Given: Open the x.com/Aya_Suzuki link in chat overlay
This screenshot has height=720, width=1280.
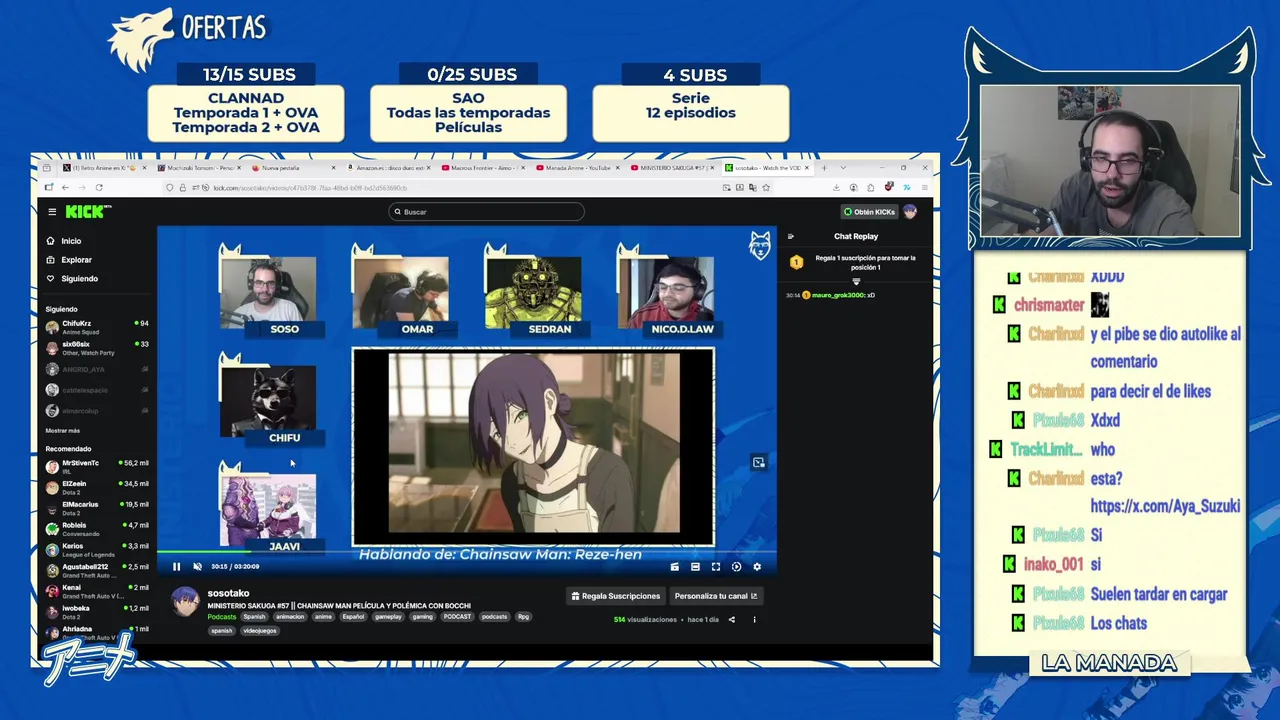Looking at the screenshot, I should [x=1165, y=506].
